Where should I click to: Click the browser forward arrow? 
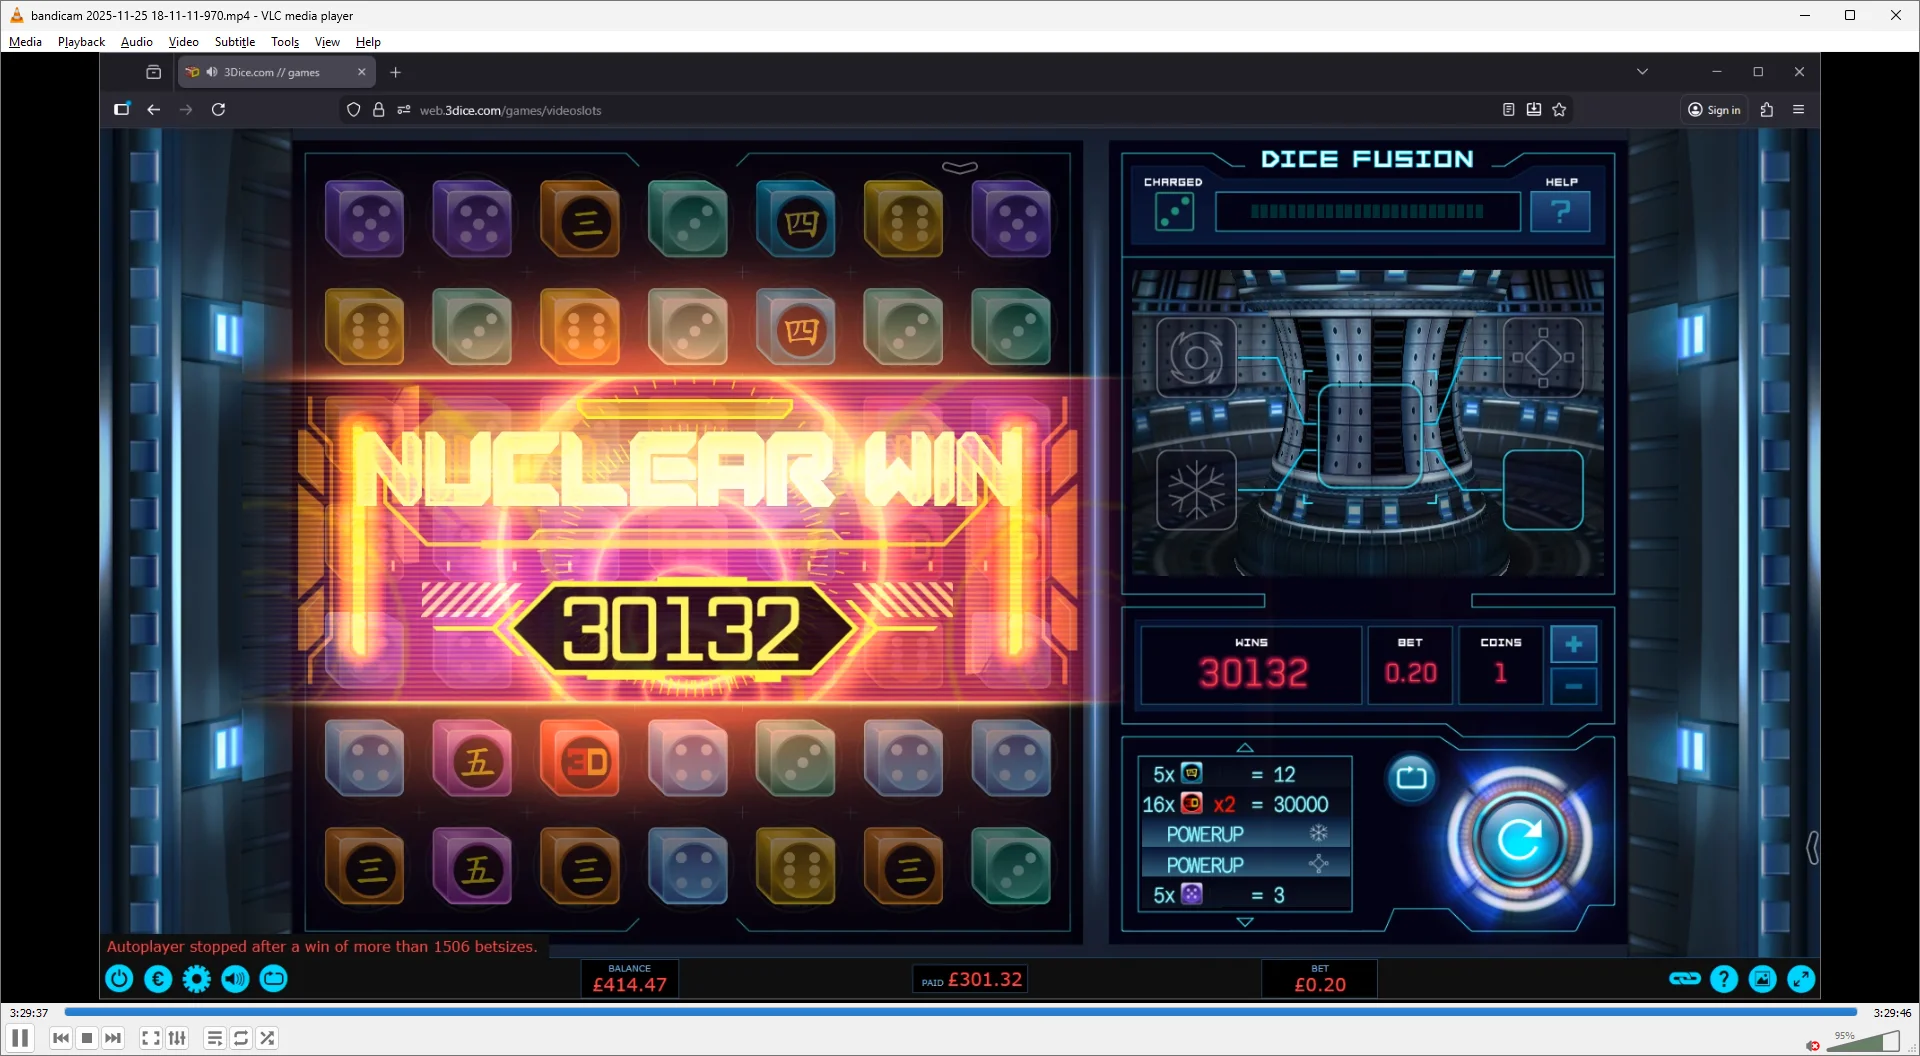pos(186,110)
